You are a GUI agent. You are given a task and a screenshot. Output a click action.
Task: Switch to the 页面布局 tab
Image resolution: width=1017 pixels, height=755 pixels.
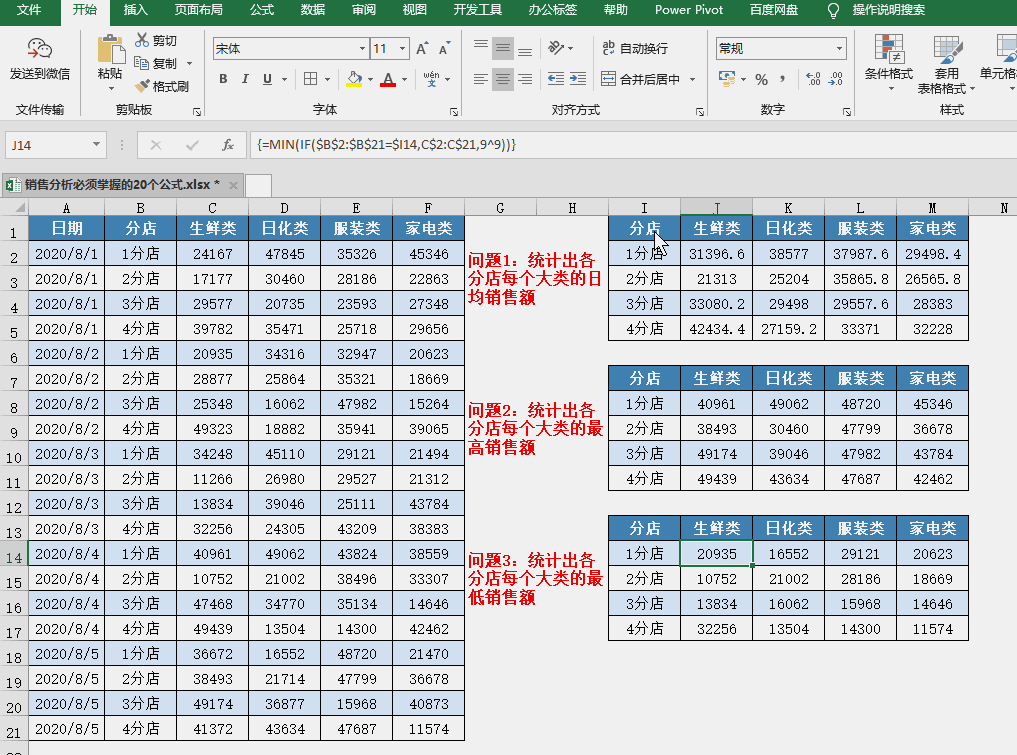point(198,10)
